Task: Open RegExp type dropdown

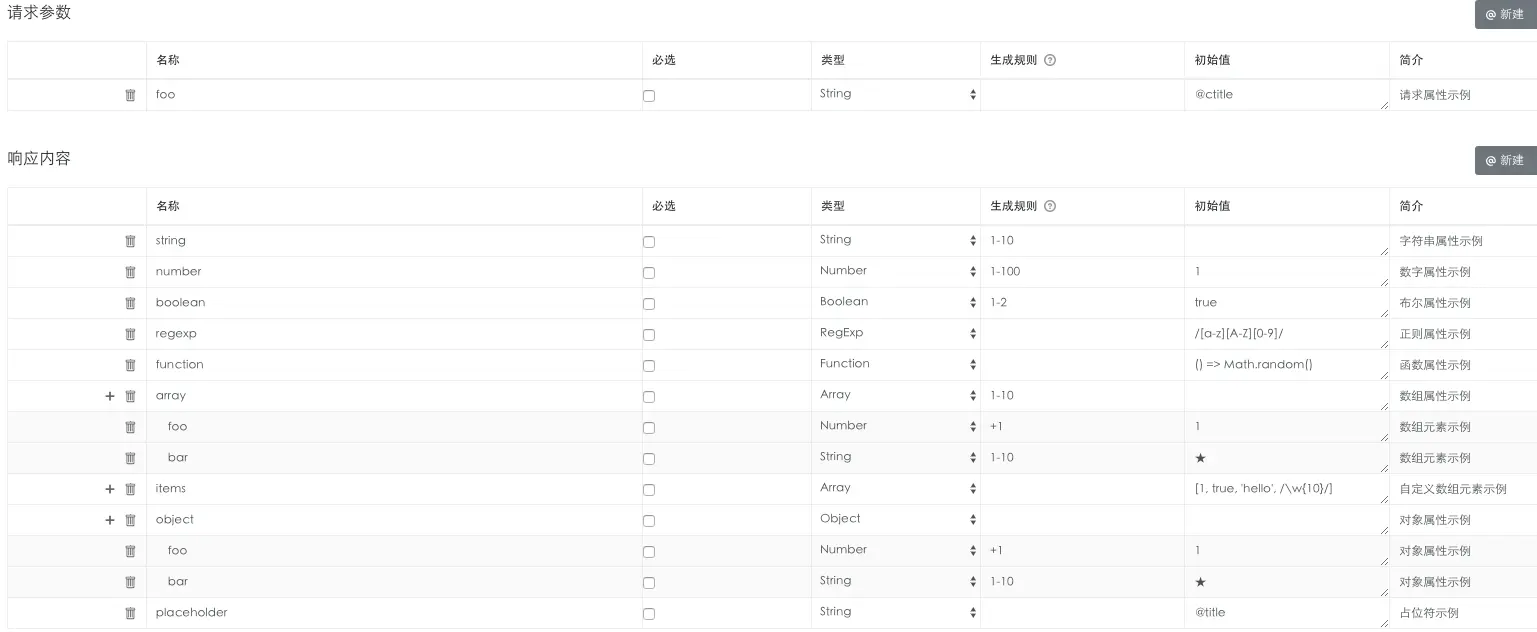Action: pyautogui.click(x=896, y=333)
